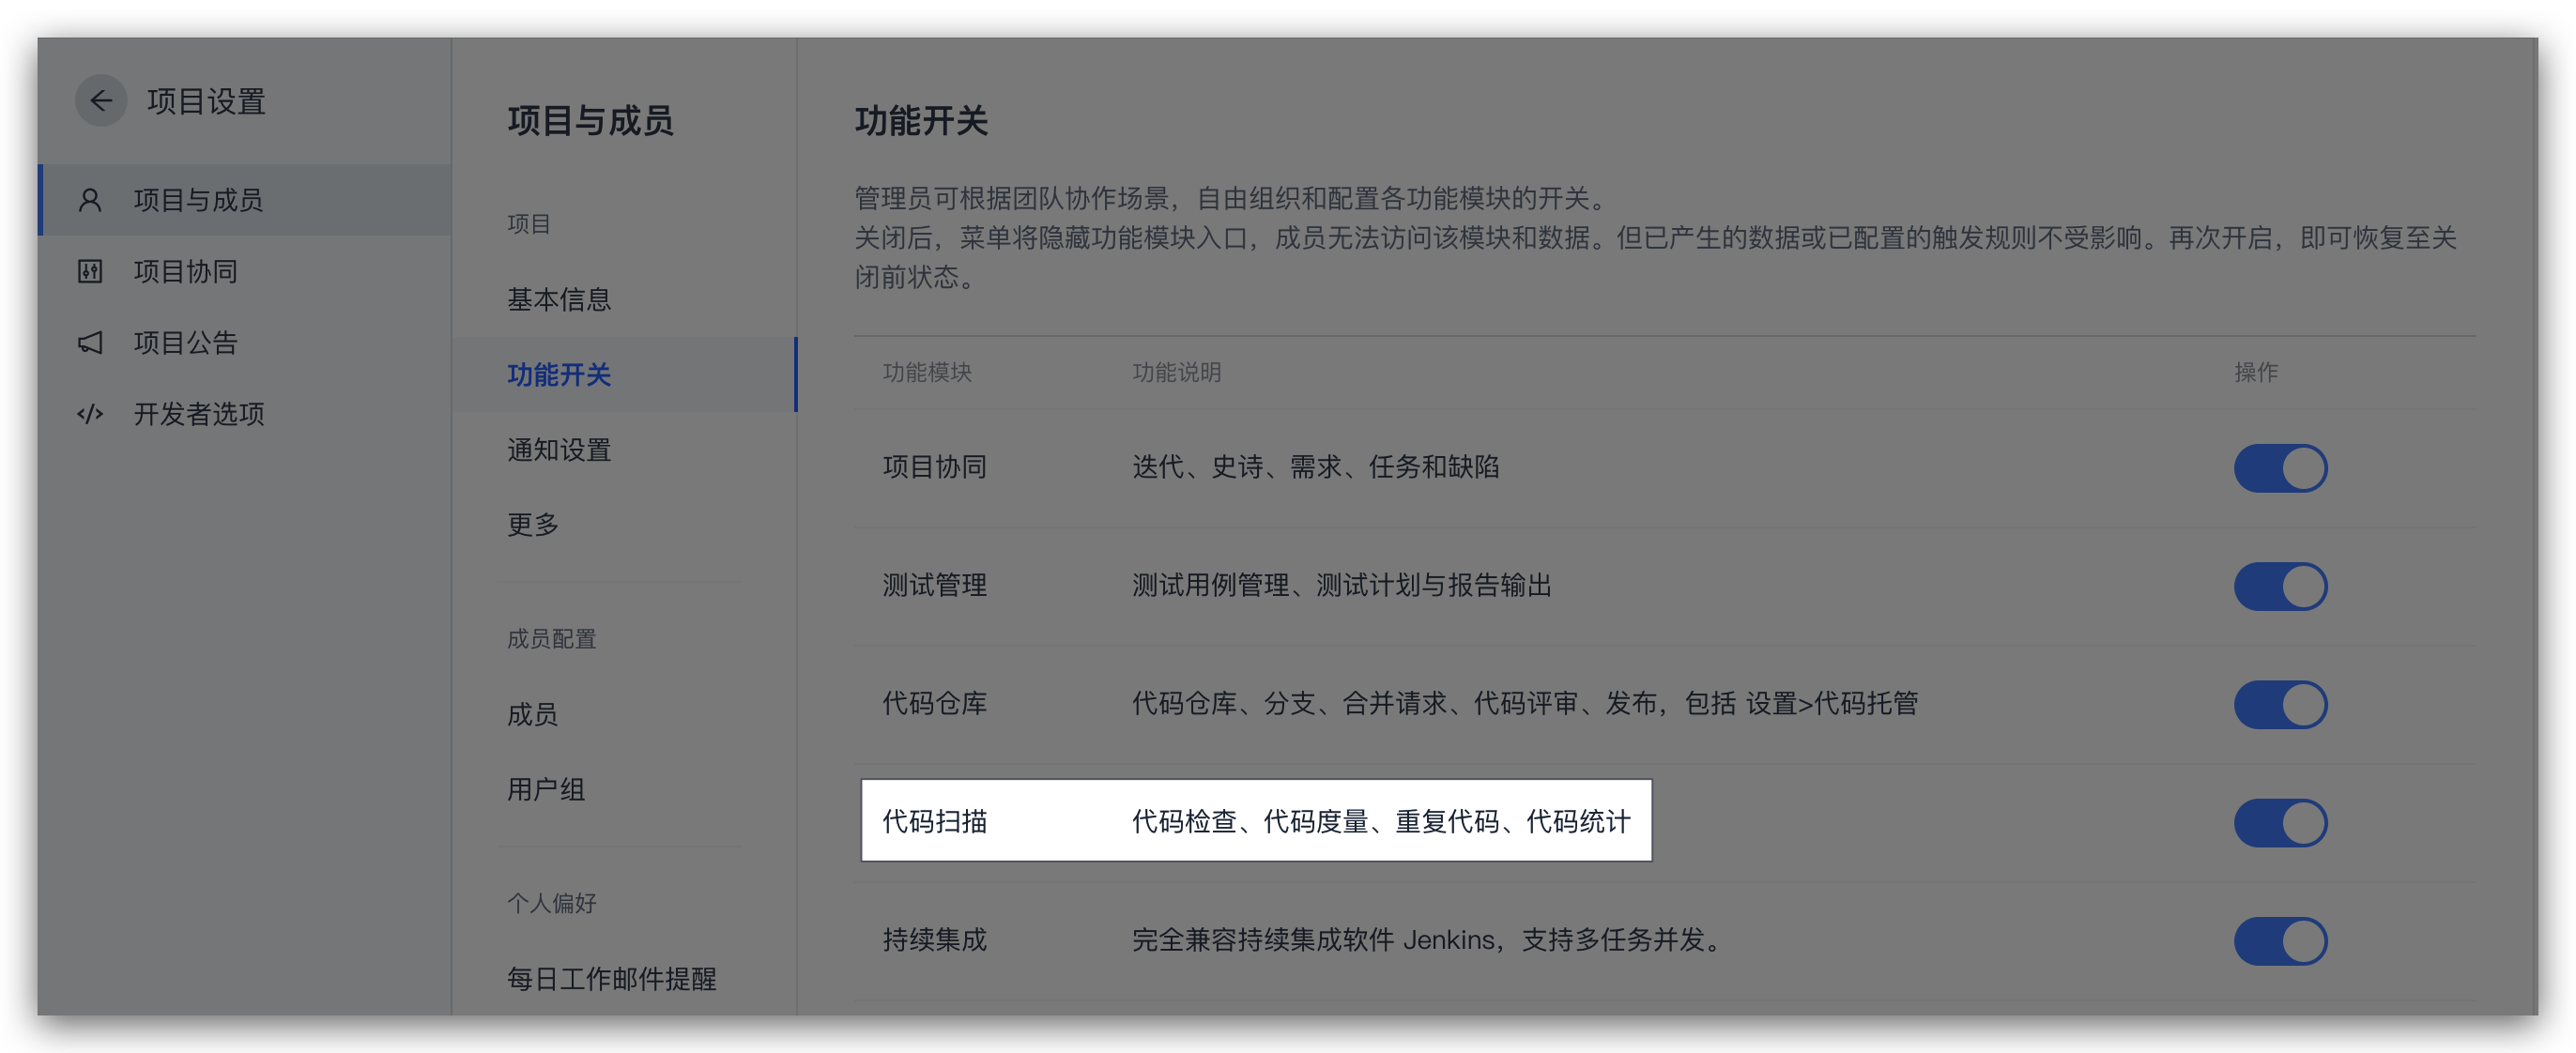Image resolution: width=2576 pixels, height=1053 pixels.
Task: Toggle the 项目协同 feature switch
Action: [2280, 468]
